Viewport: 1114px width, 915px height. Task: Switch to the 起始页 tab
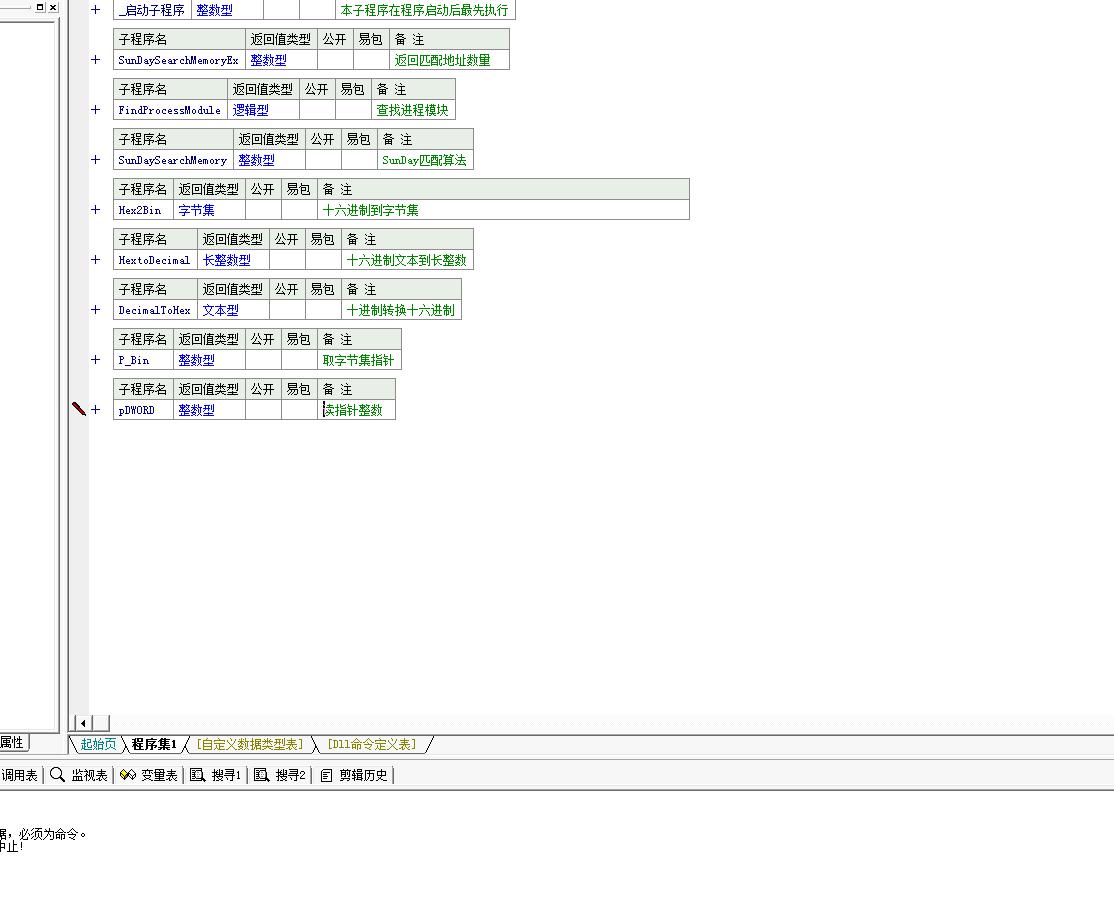[x=98, y=744]
